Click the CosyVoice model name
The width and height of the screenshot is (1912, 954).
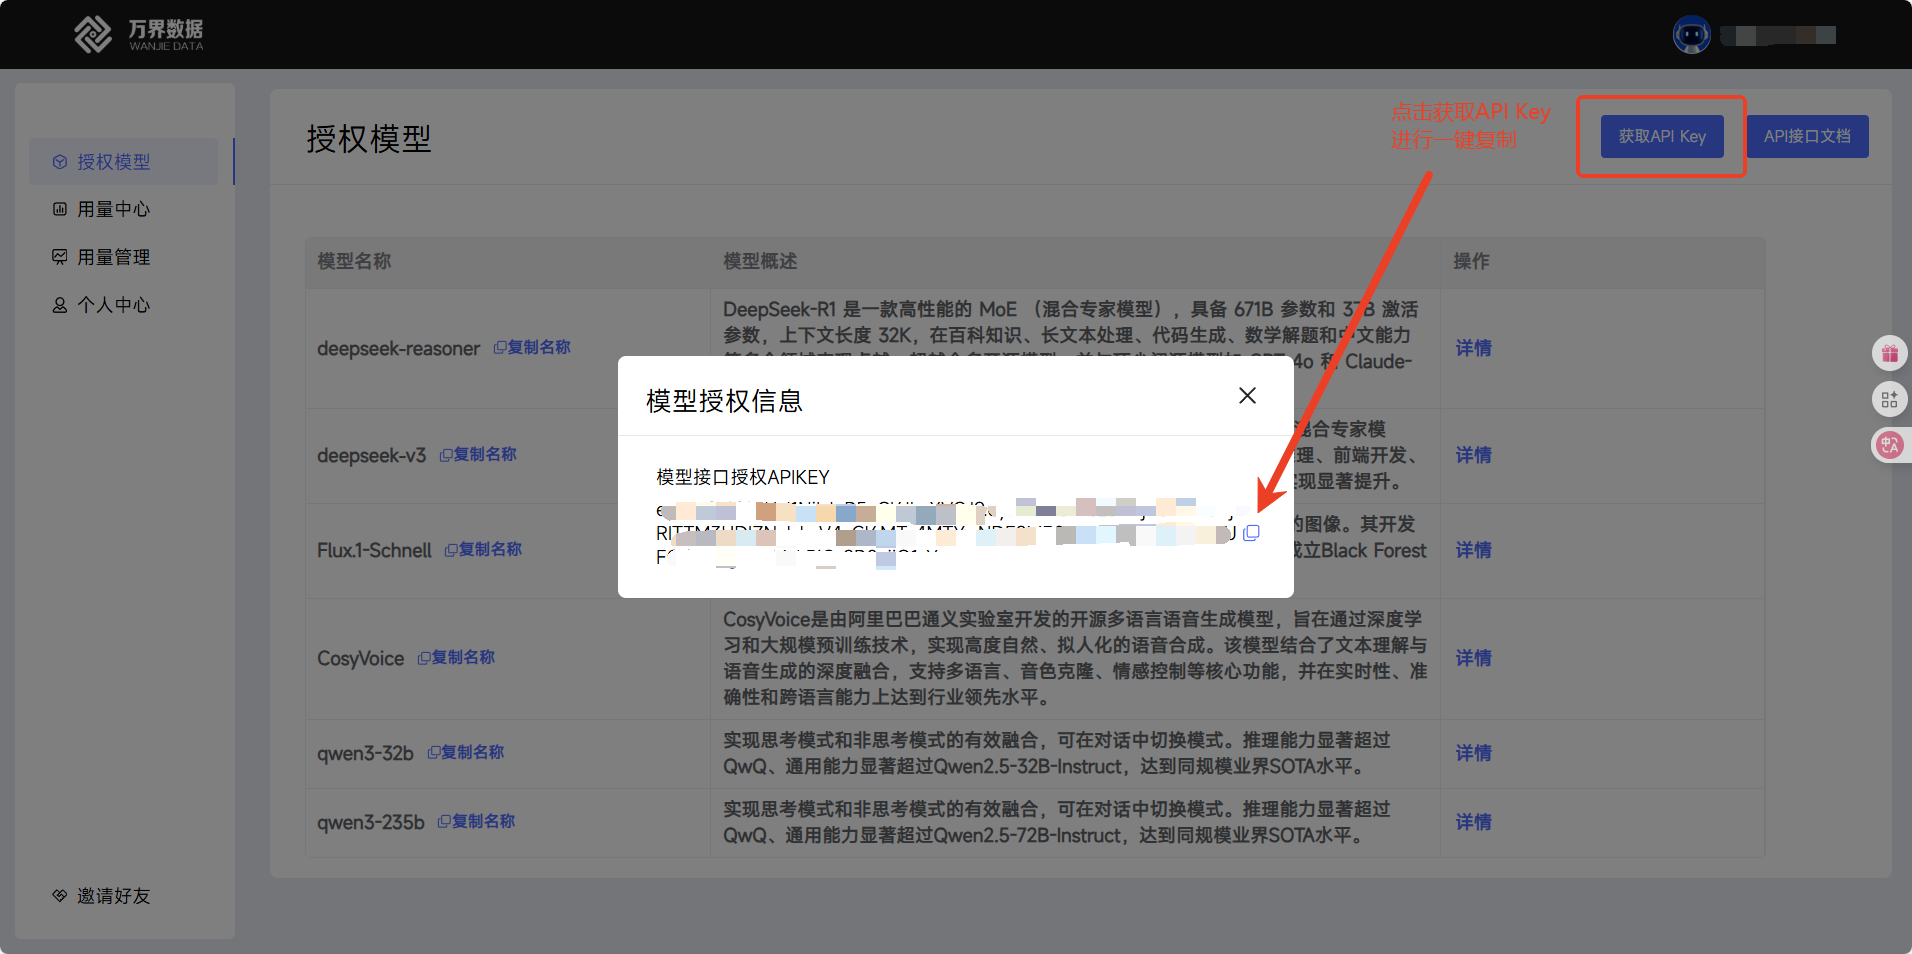360,659
